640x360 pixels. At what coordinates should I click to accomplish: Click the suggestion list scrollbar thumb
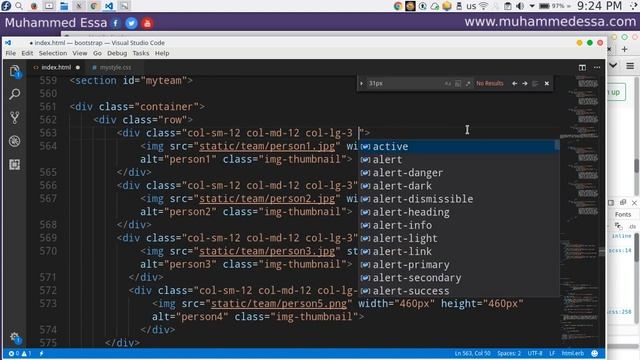(557, 145)
